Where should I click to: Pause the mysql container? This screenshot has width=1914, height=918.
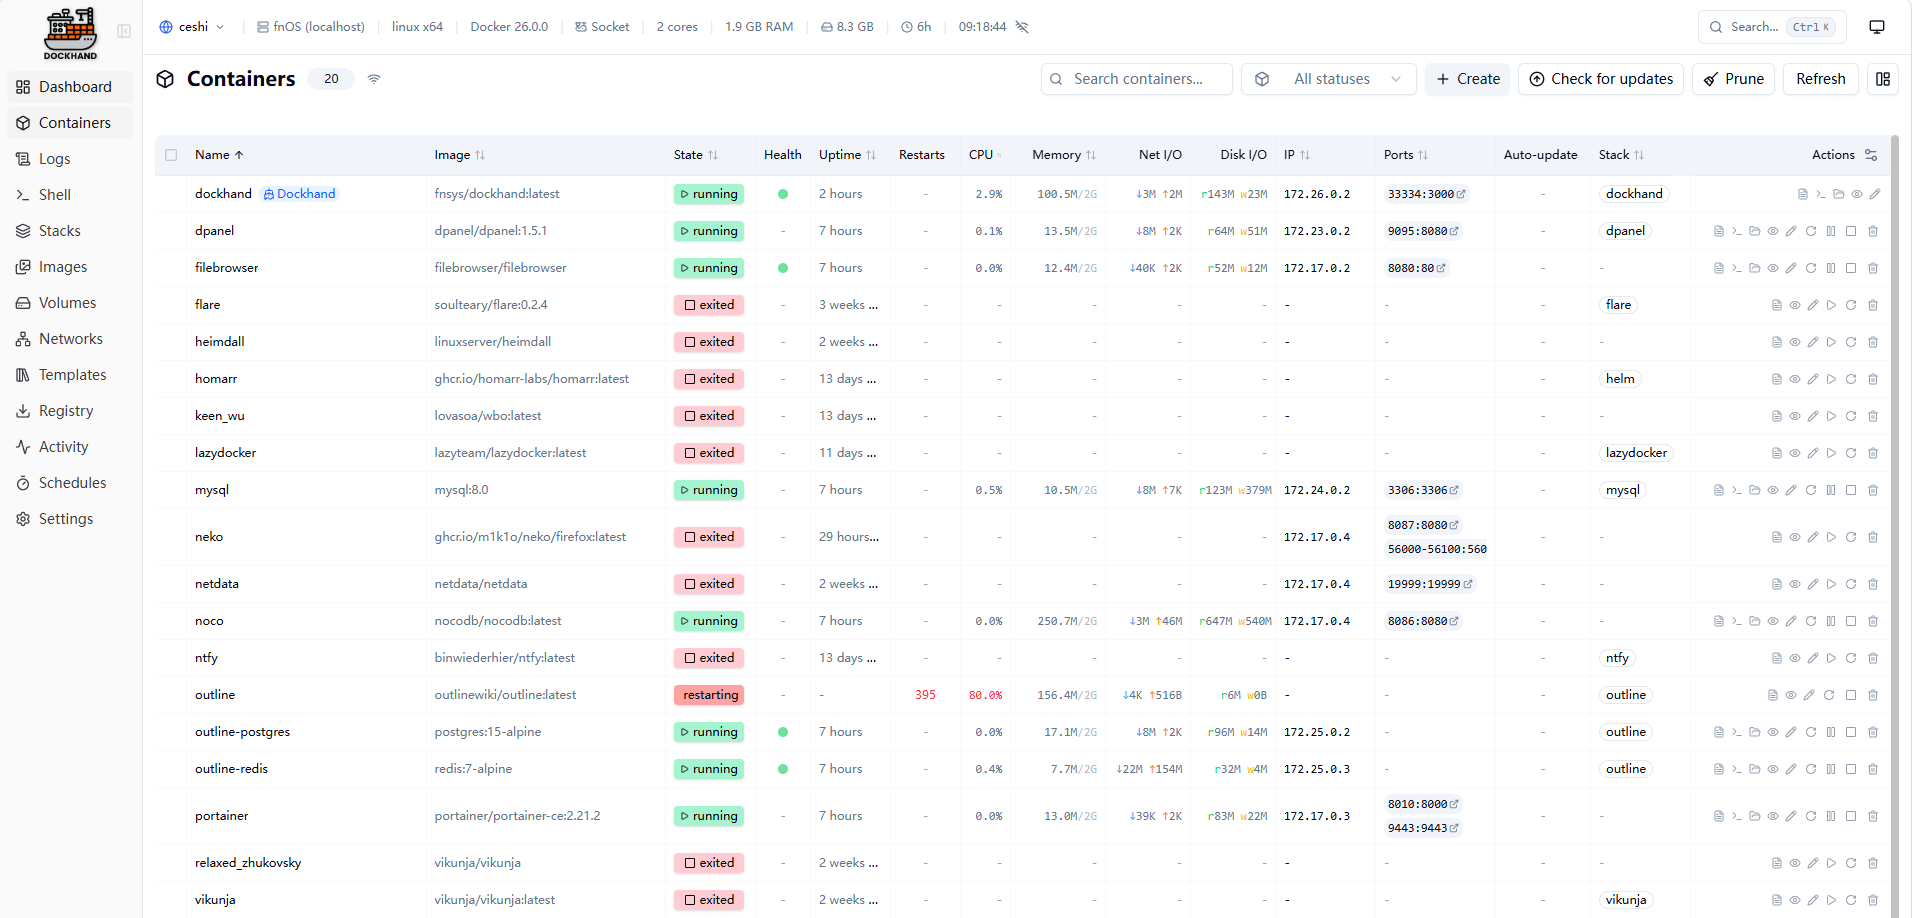tap(1831, 490)
